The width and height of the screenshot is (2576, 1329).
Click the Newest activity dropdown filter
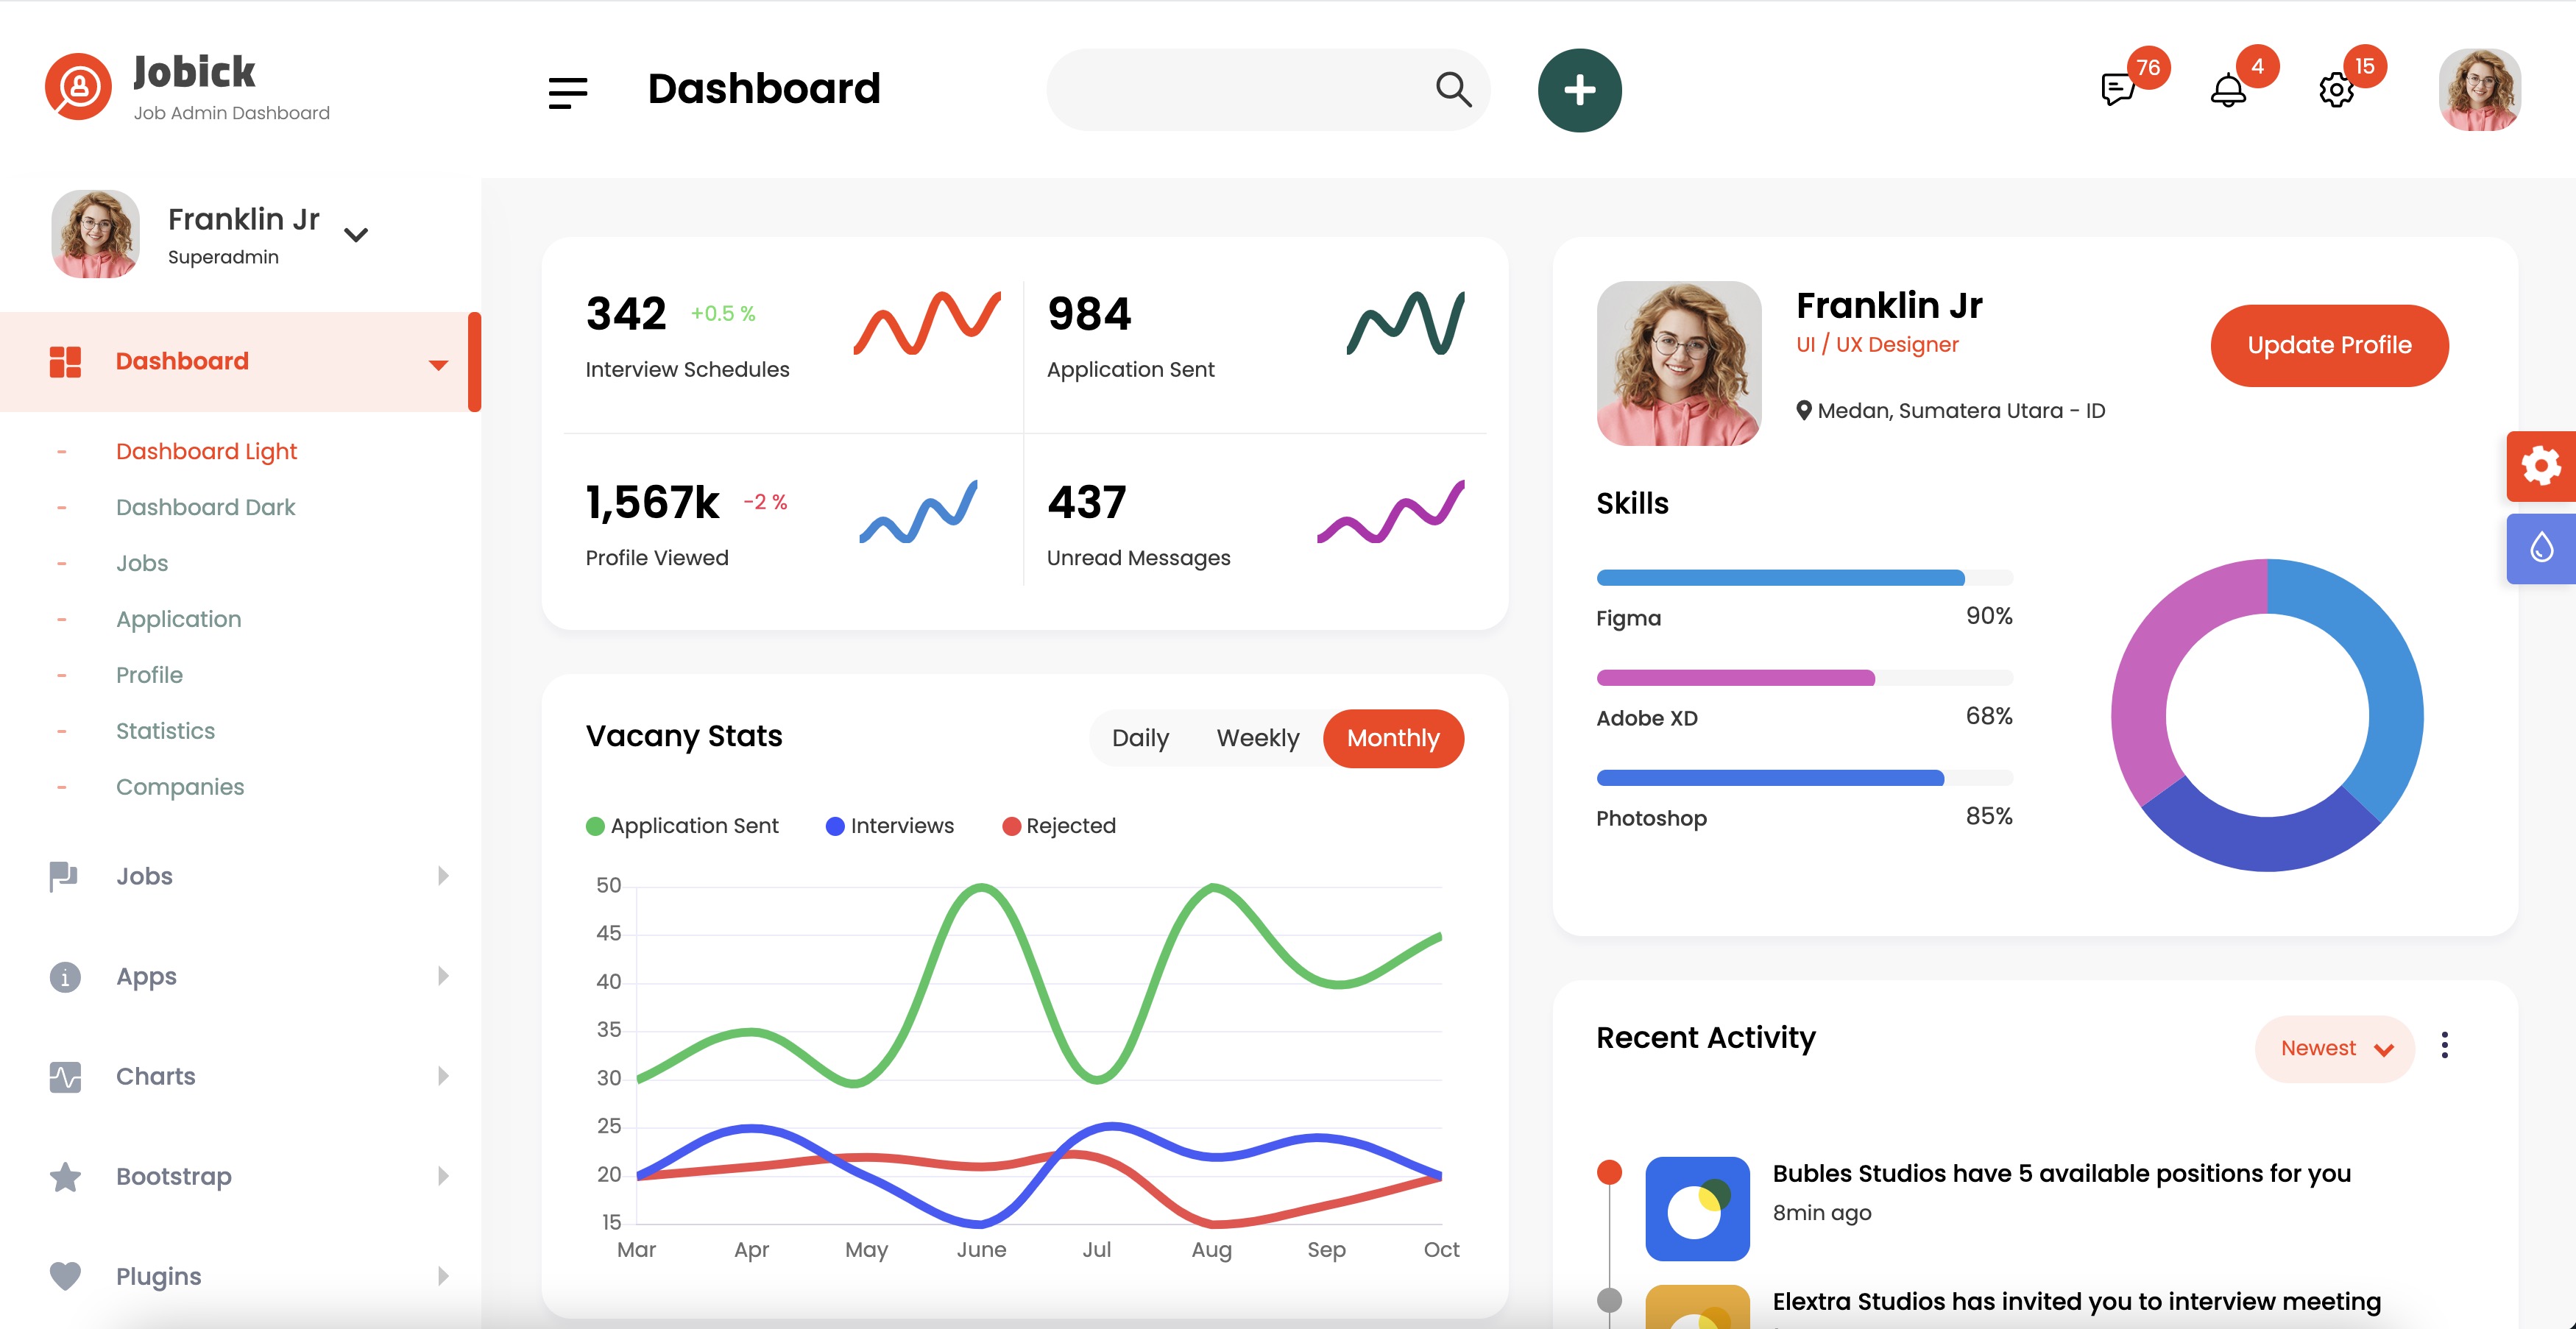tap(2337, 1046)
